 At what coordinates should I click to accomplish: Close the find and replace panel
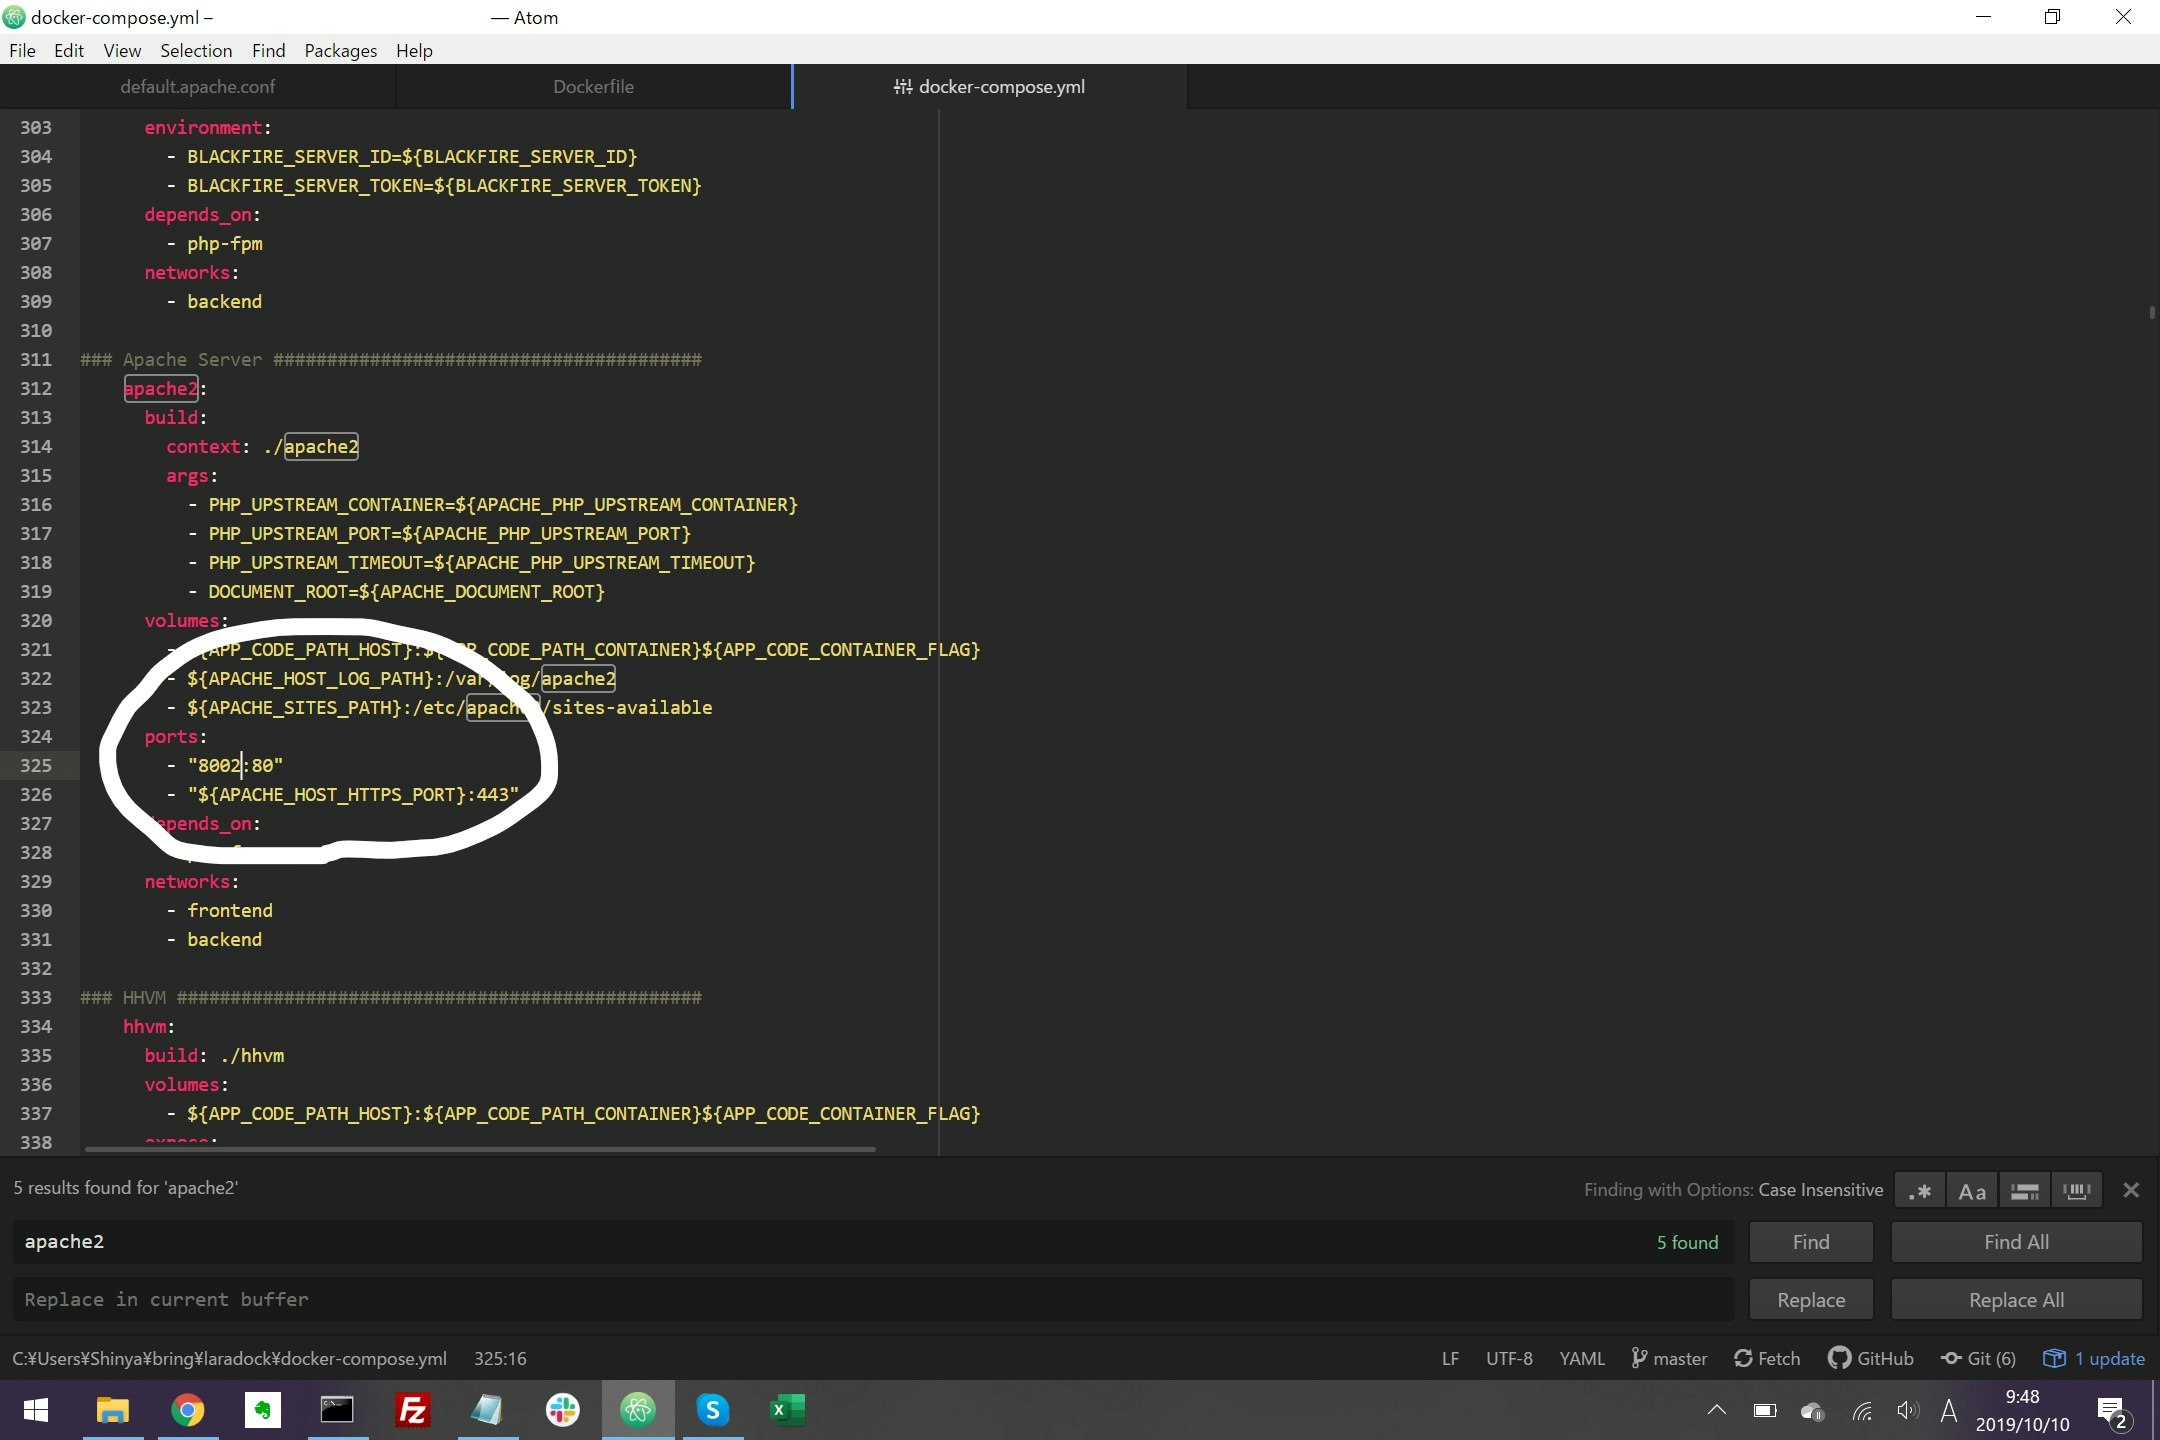(x=2131, y=1190)
